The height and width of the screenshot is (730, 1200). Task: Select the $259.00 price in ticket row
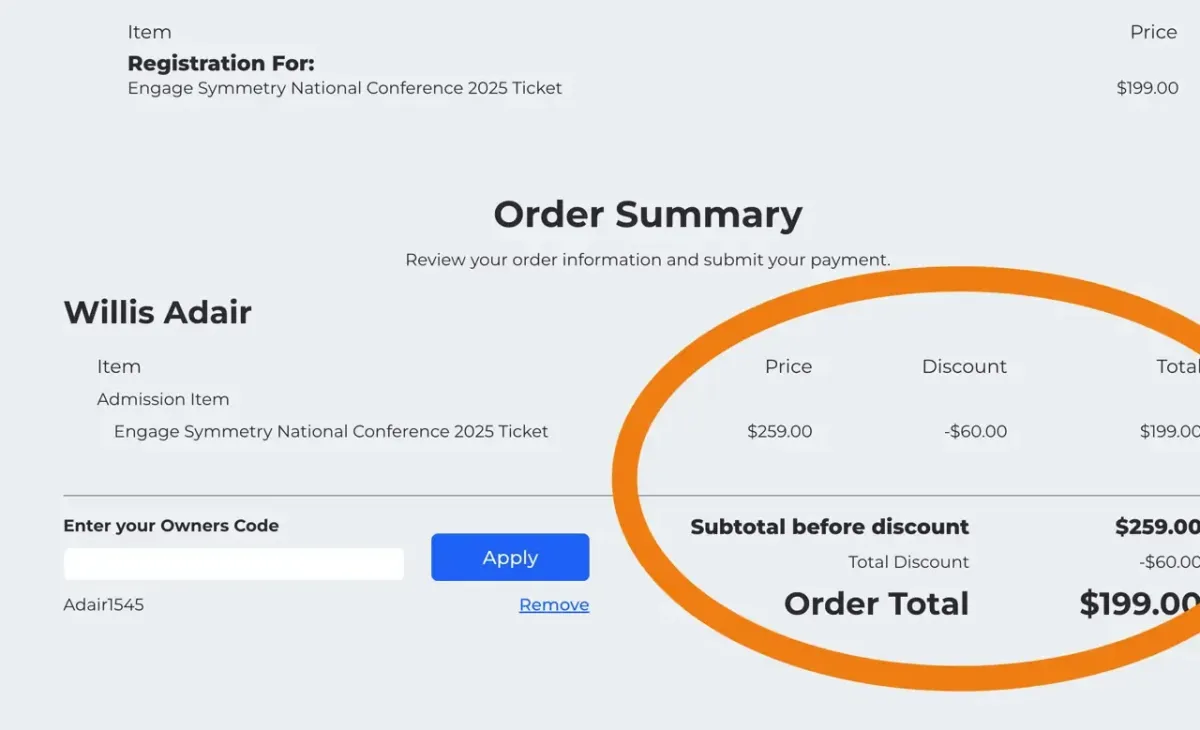click(779, 432)
